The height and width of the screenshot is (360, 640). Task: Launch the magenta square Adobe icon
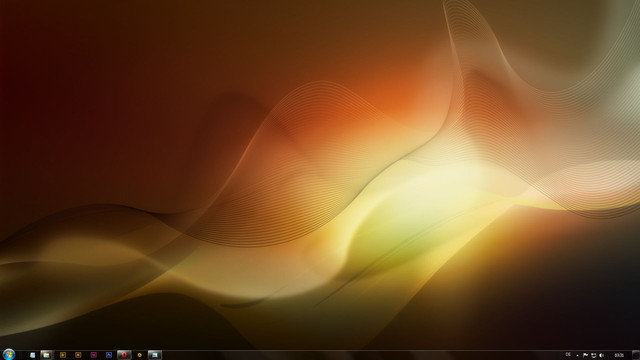pyautogui.click(x=93, y=355)
